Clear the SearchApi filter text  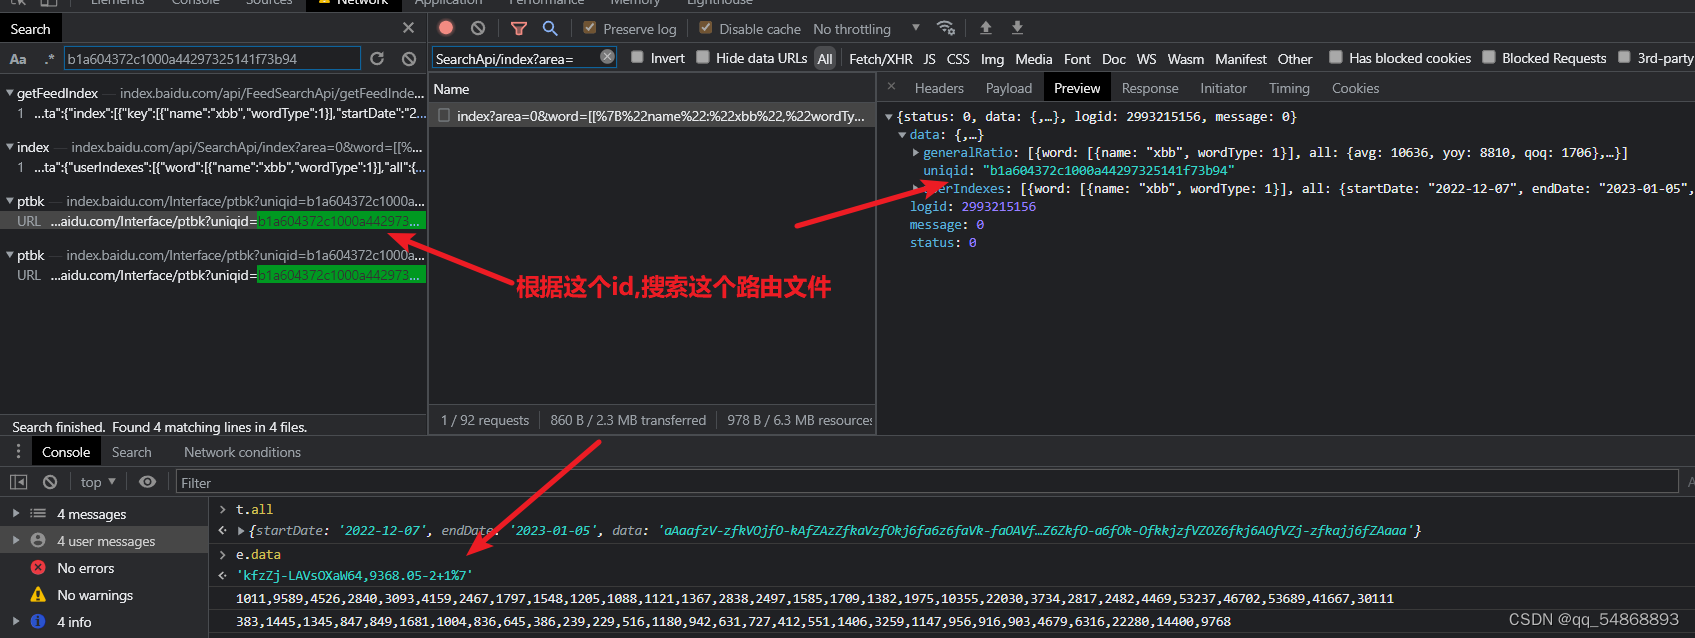point(607,57)
